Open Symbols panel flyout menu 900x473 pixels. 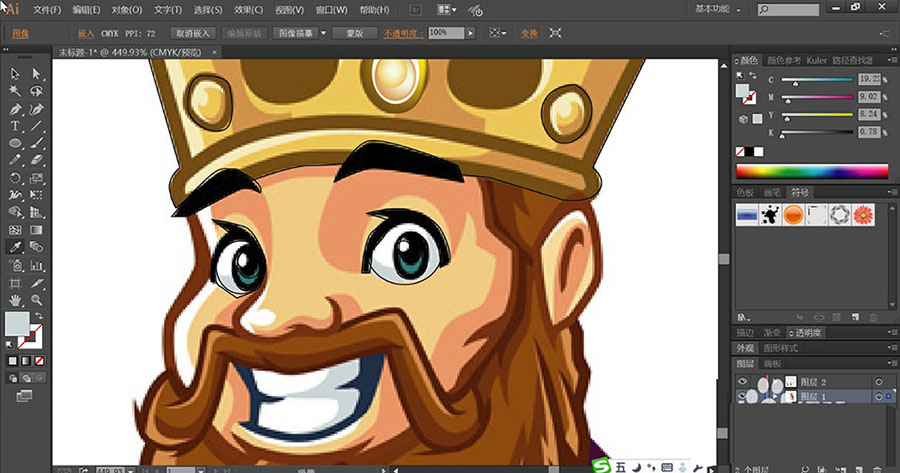891,192
